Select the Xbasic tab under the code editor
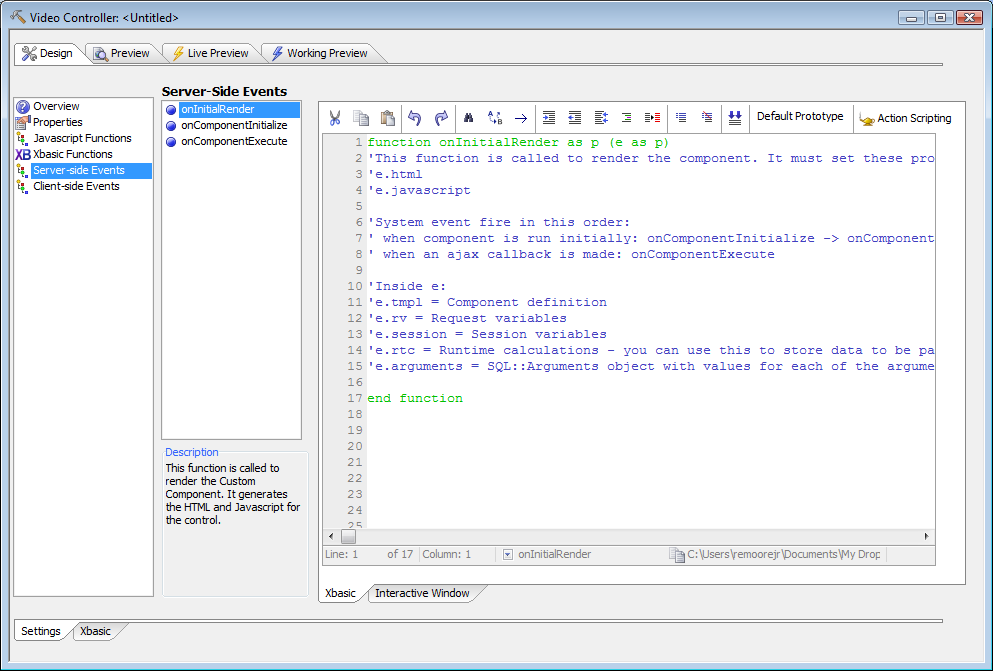 click(340, 593)
